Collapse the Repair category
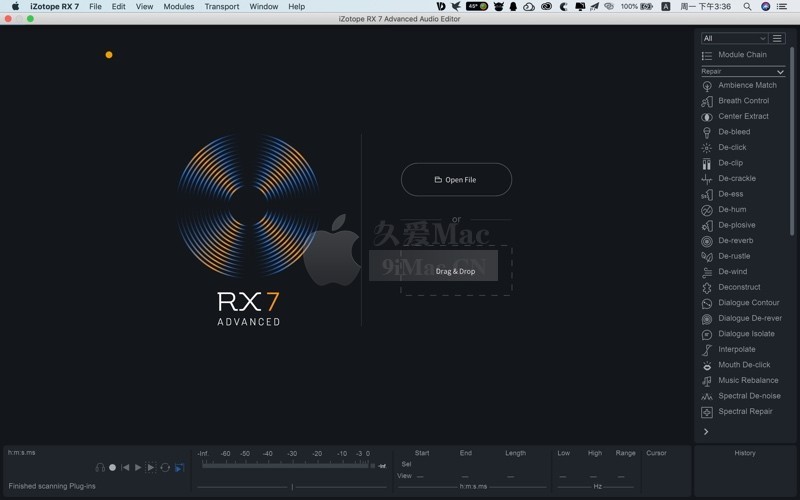The image size is (800, 500). pyautogui.click(x=780, y=72)
